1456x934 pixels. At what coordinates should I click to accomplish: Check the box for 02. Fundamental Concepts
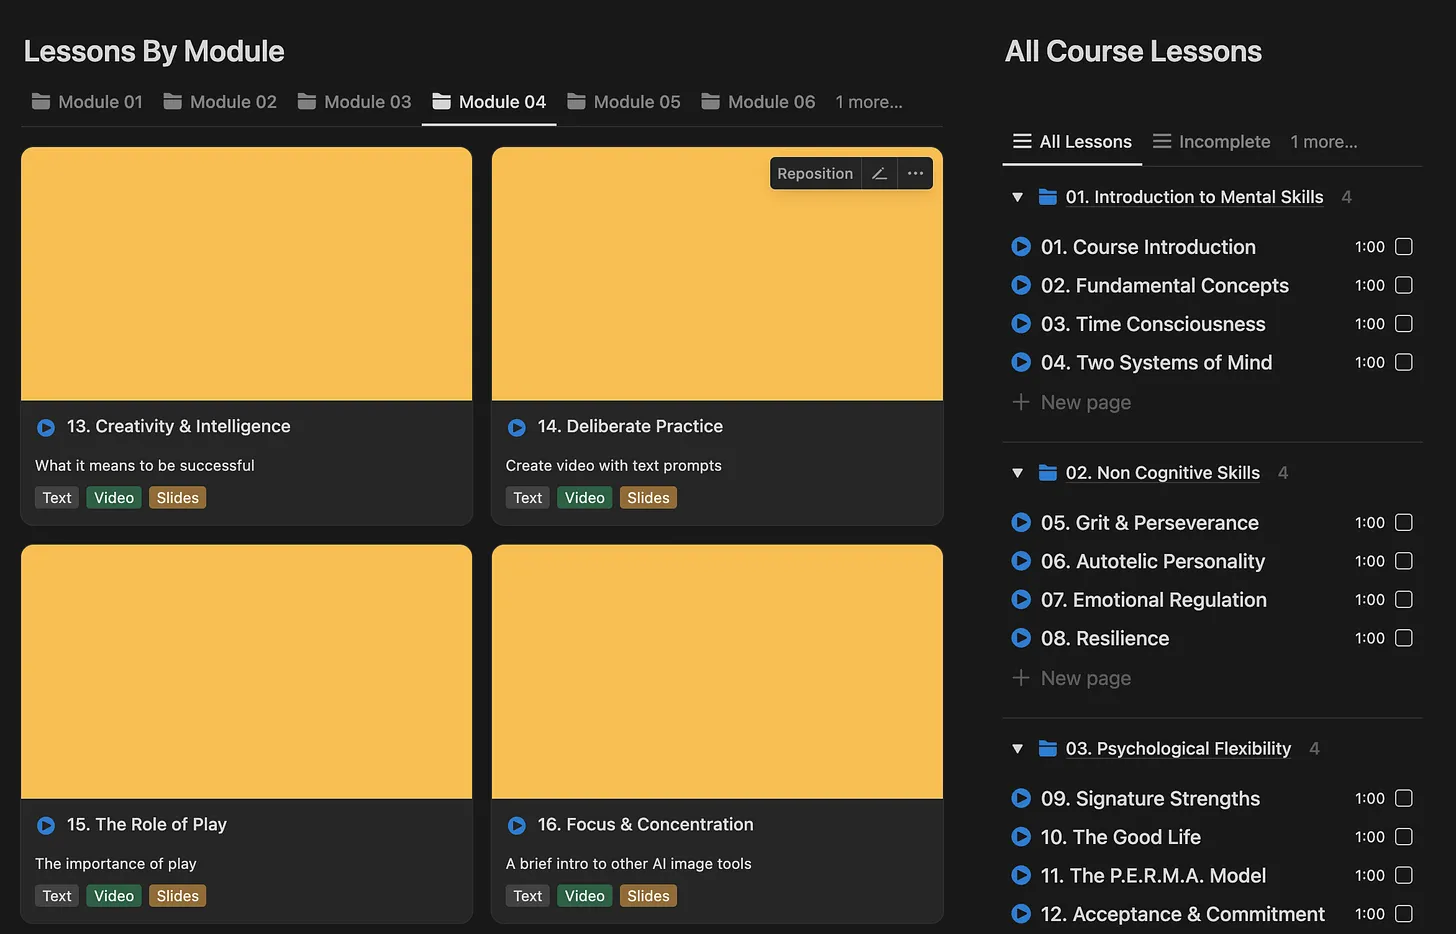[x=1404, y=285]
